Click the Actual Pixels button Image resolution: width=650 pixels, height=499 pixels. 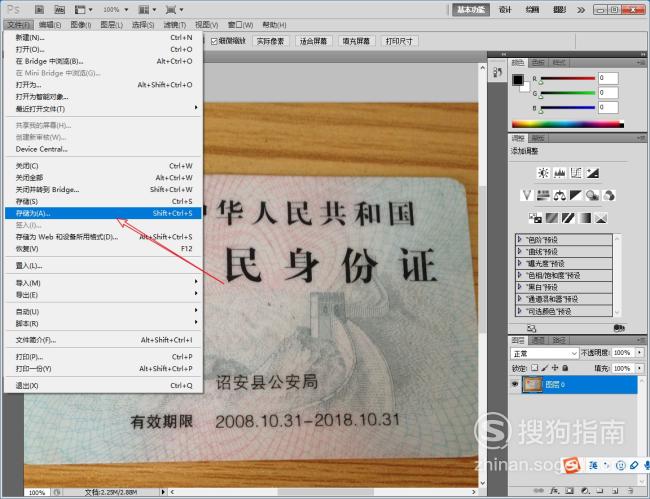(270, 41)
